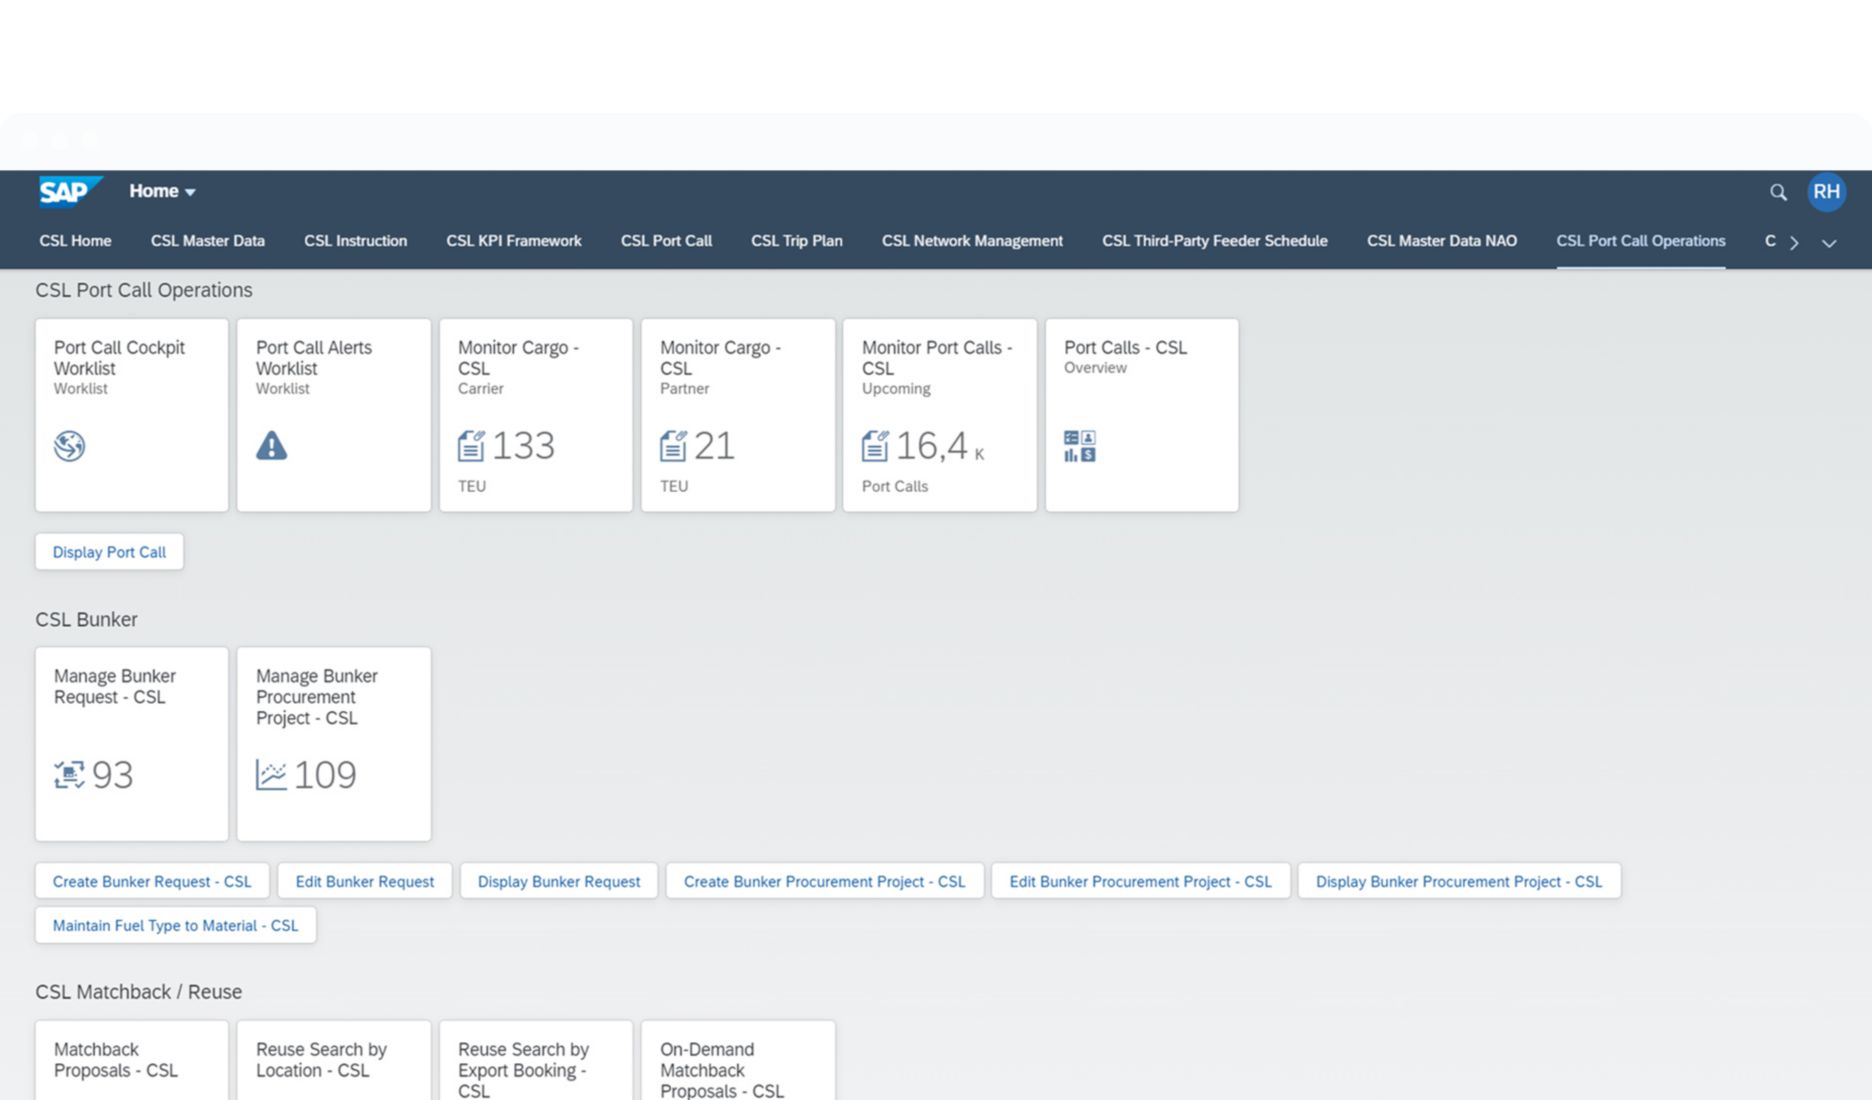The width and height of the screenshot is (1872, 1100).
Task: Click the chart icon on Manage Bunker Procurement Project
Action: 271,774
